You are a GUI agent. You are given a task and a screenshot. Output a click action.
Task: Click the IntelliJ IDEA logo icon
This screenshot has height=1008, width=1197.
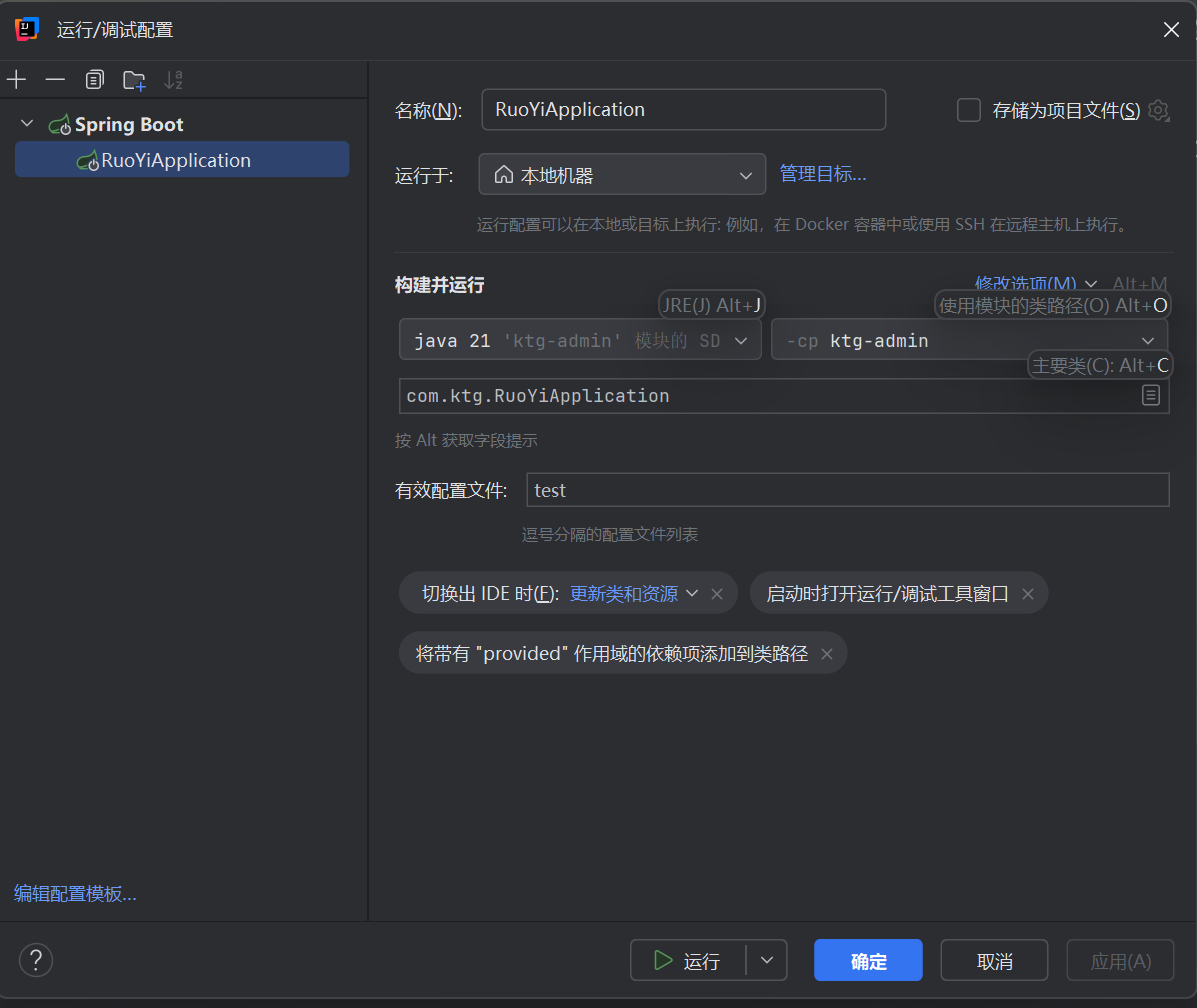pos(27,29)
